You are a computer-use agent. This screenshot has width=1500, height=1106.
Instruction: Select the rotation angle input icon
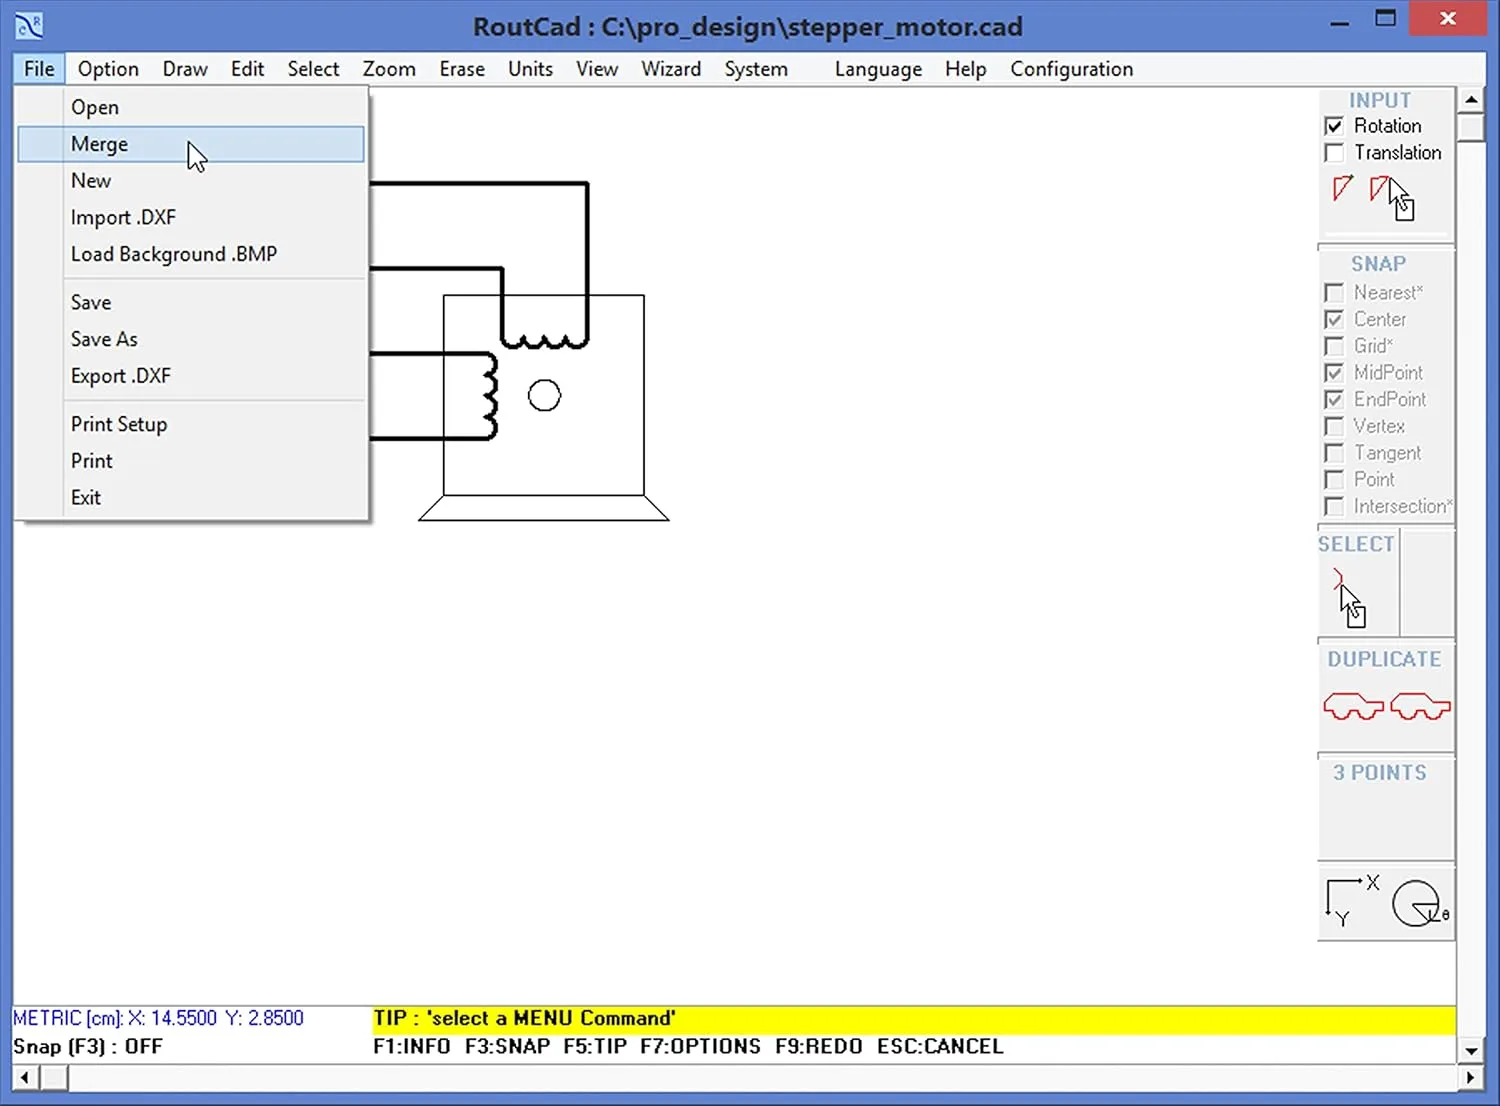tap(1342, 190)
